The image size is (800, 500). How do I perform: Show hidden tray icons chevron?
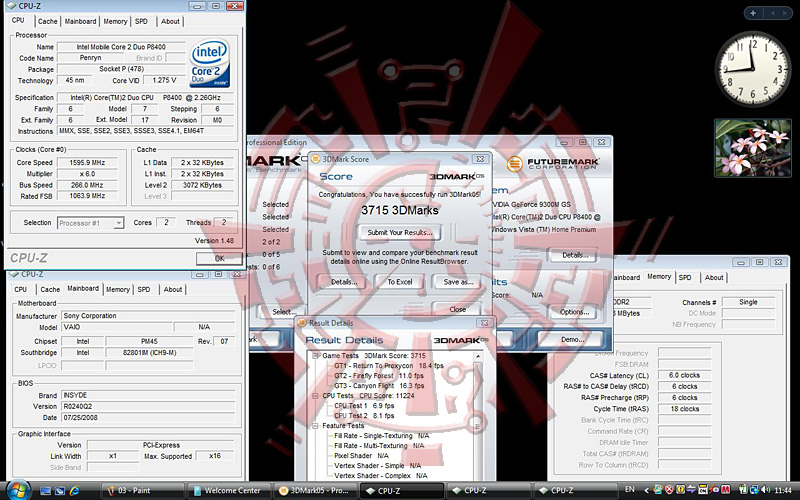point(645,490)
